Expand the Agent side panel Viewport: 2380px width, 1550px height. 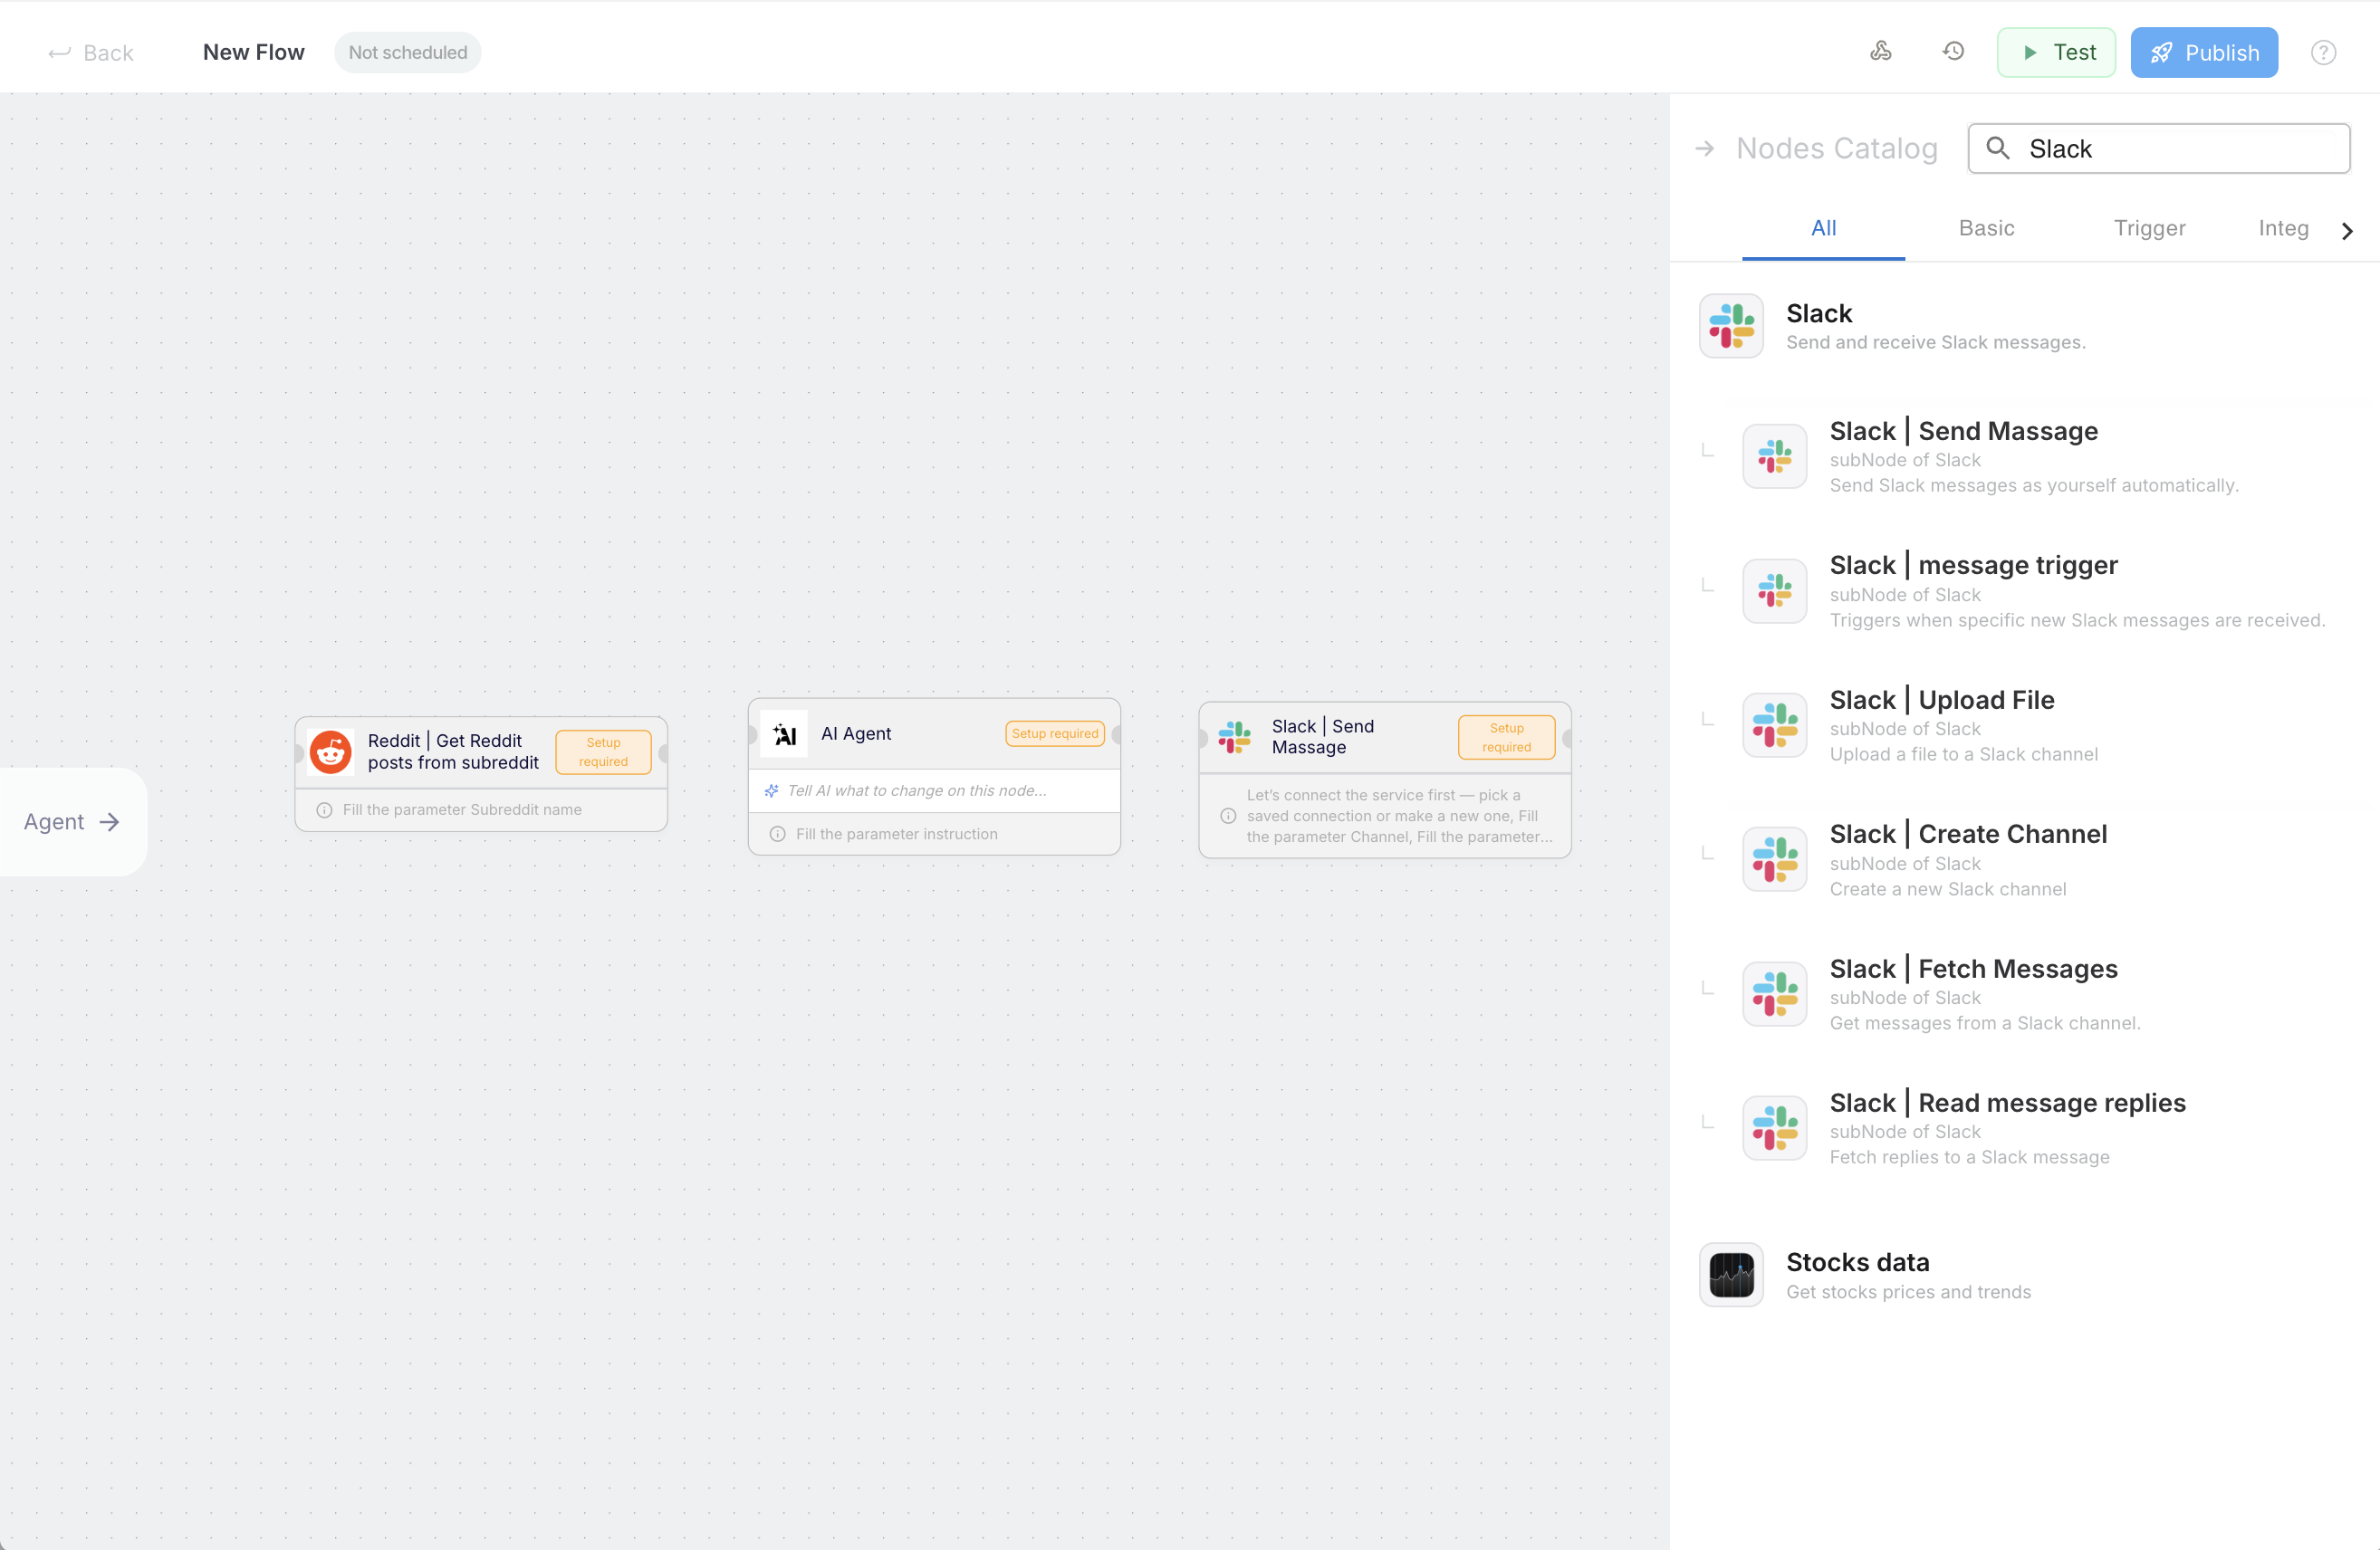point(73,821)
